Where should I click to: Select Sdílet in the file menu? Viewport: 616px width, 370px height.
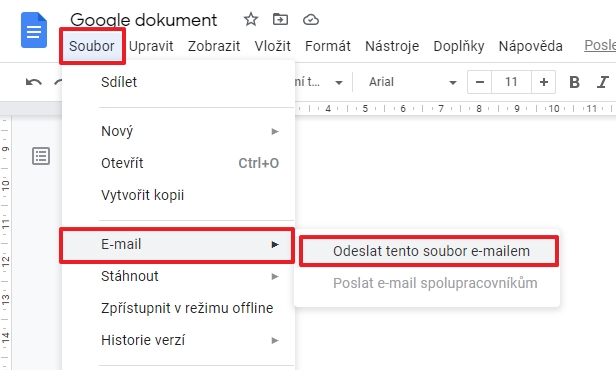coord(178,82)
